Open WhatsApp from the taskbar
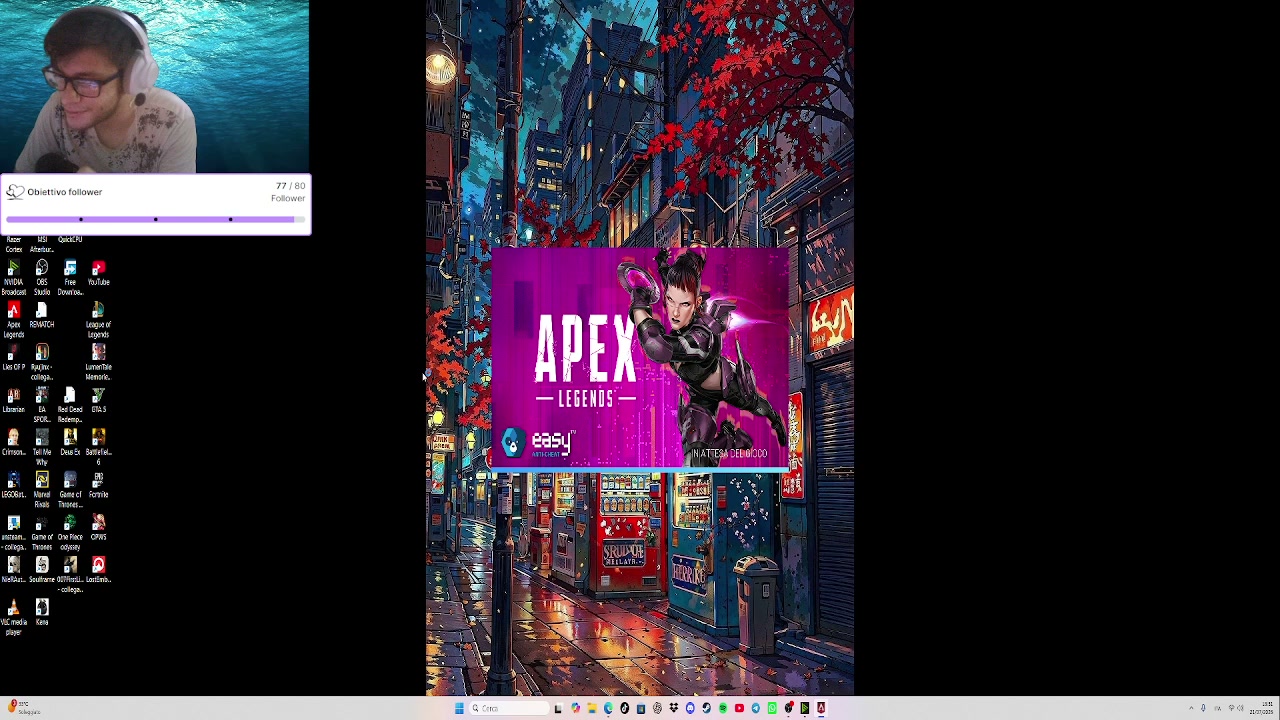Viewport: 1280px width, 720px height. click(x=772, y=708)
